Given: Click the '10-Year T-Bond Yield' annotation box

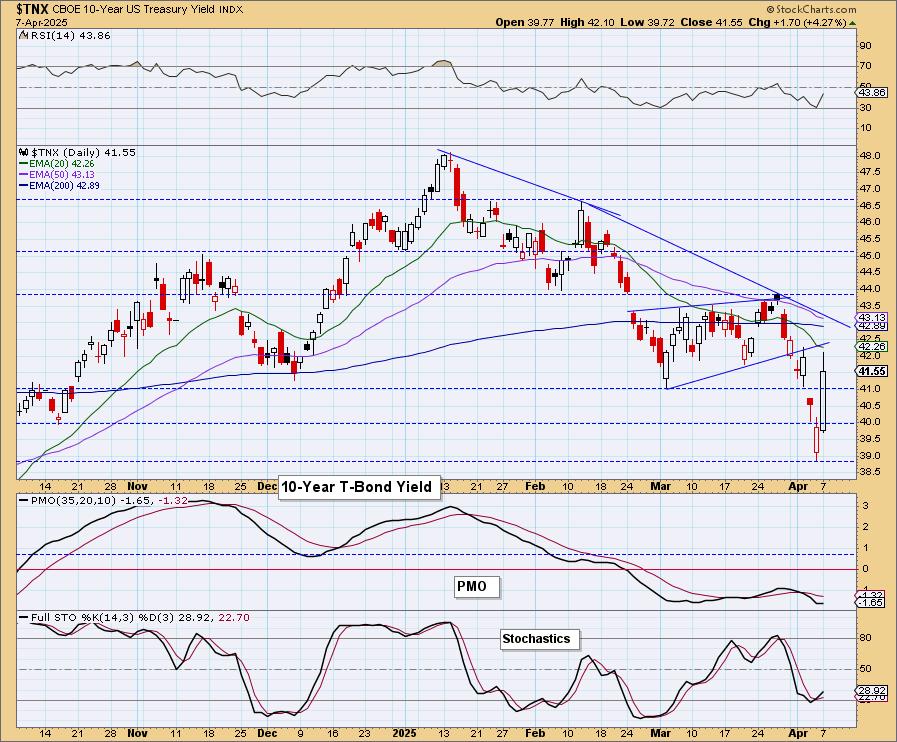Looking at the screenshot, I should tap(358, 487).
